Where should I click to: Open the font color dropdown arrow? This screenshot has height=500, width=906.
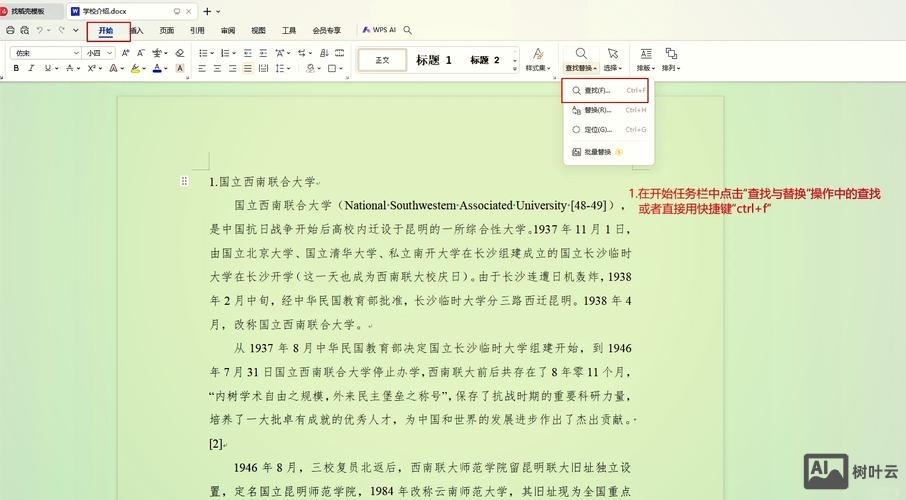tap(166, 69)
